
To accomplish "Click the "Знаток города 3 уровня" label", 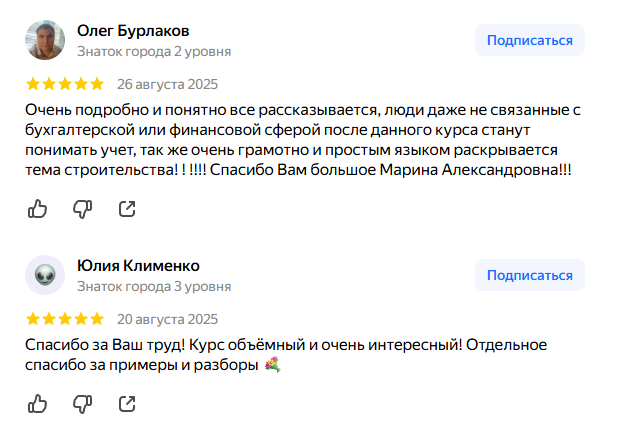I will pos(154,286).
